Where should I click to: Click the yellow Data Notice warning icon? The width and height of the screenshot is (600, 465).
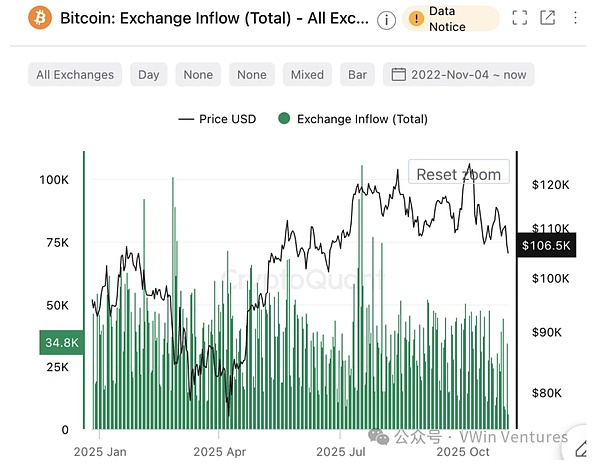[x=416, y=19]
